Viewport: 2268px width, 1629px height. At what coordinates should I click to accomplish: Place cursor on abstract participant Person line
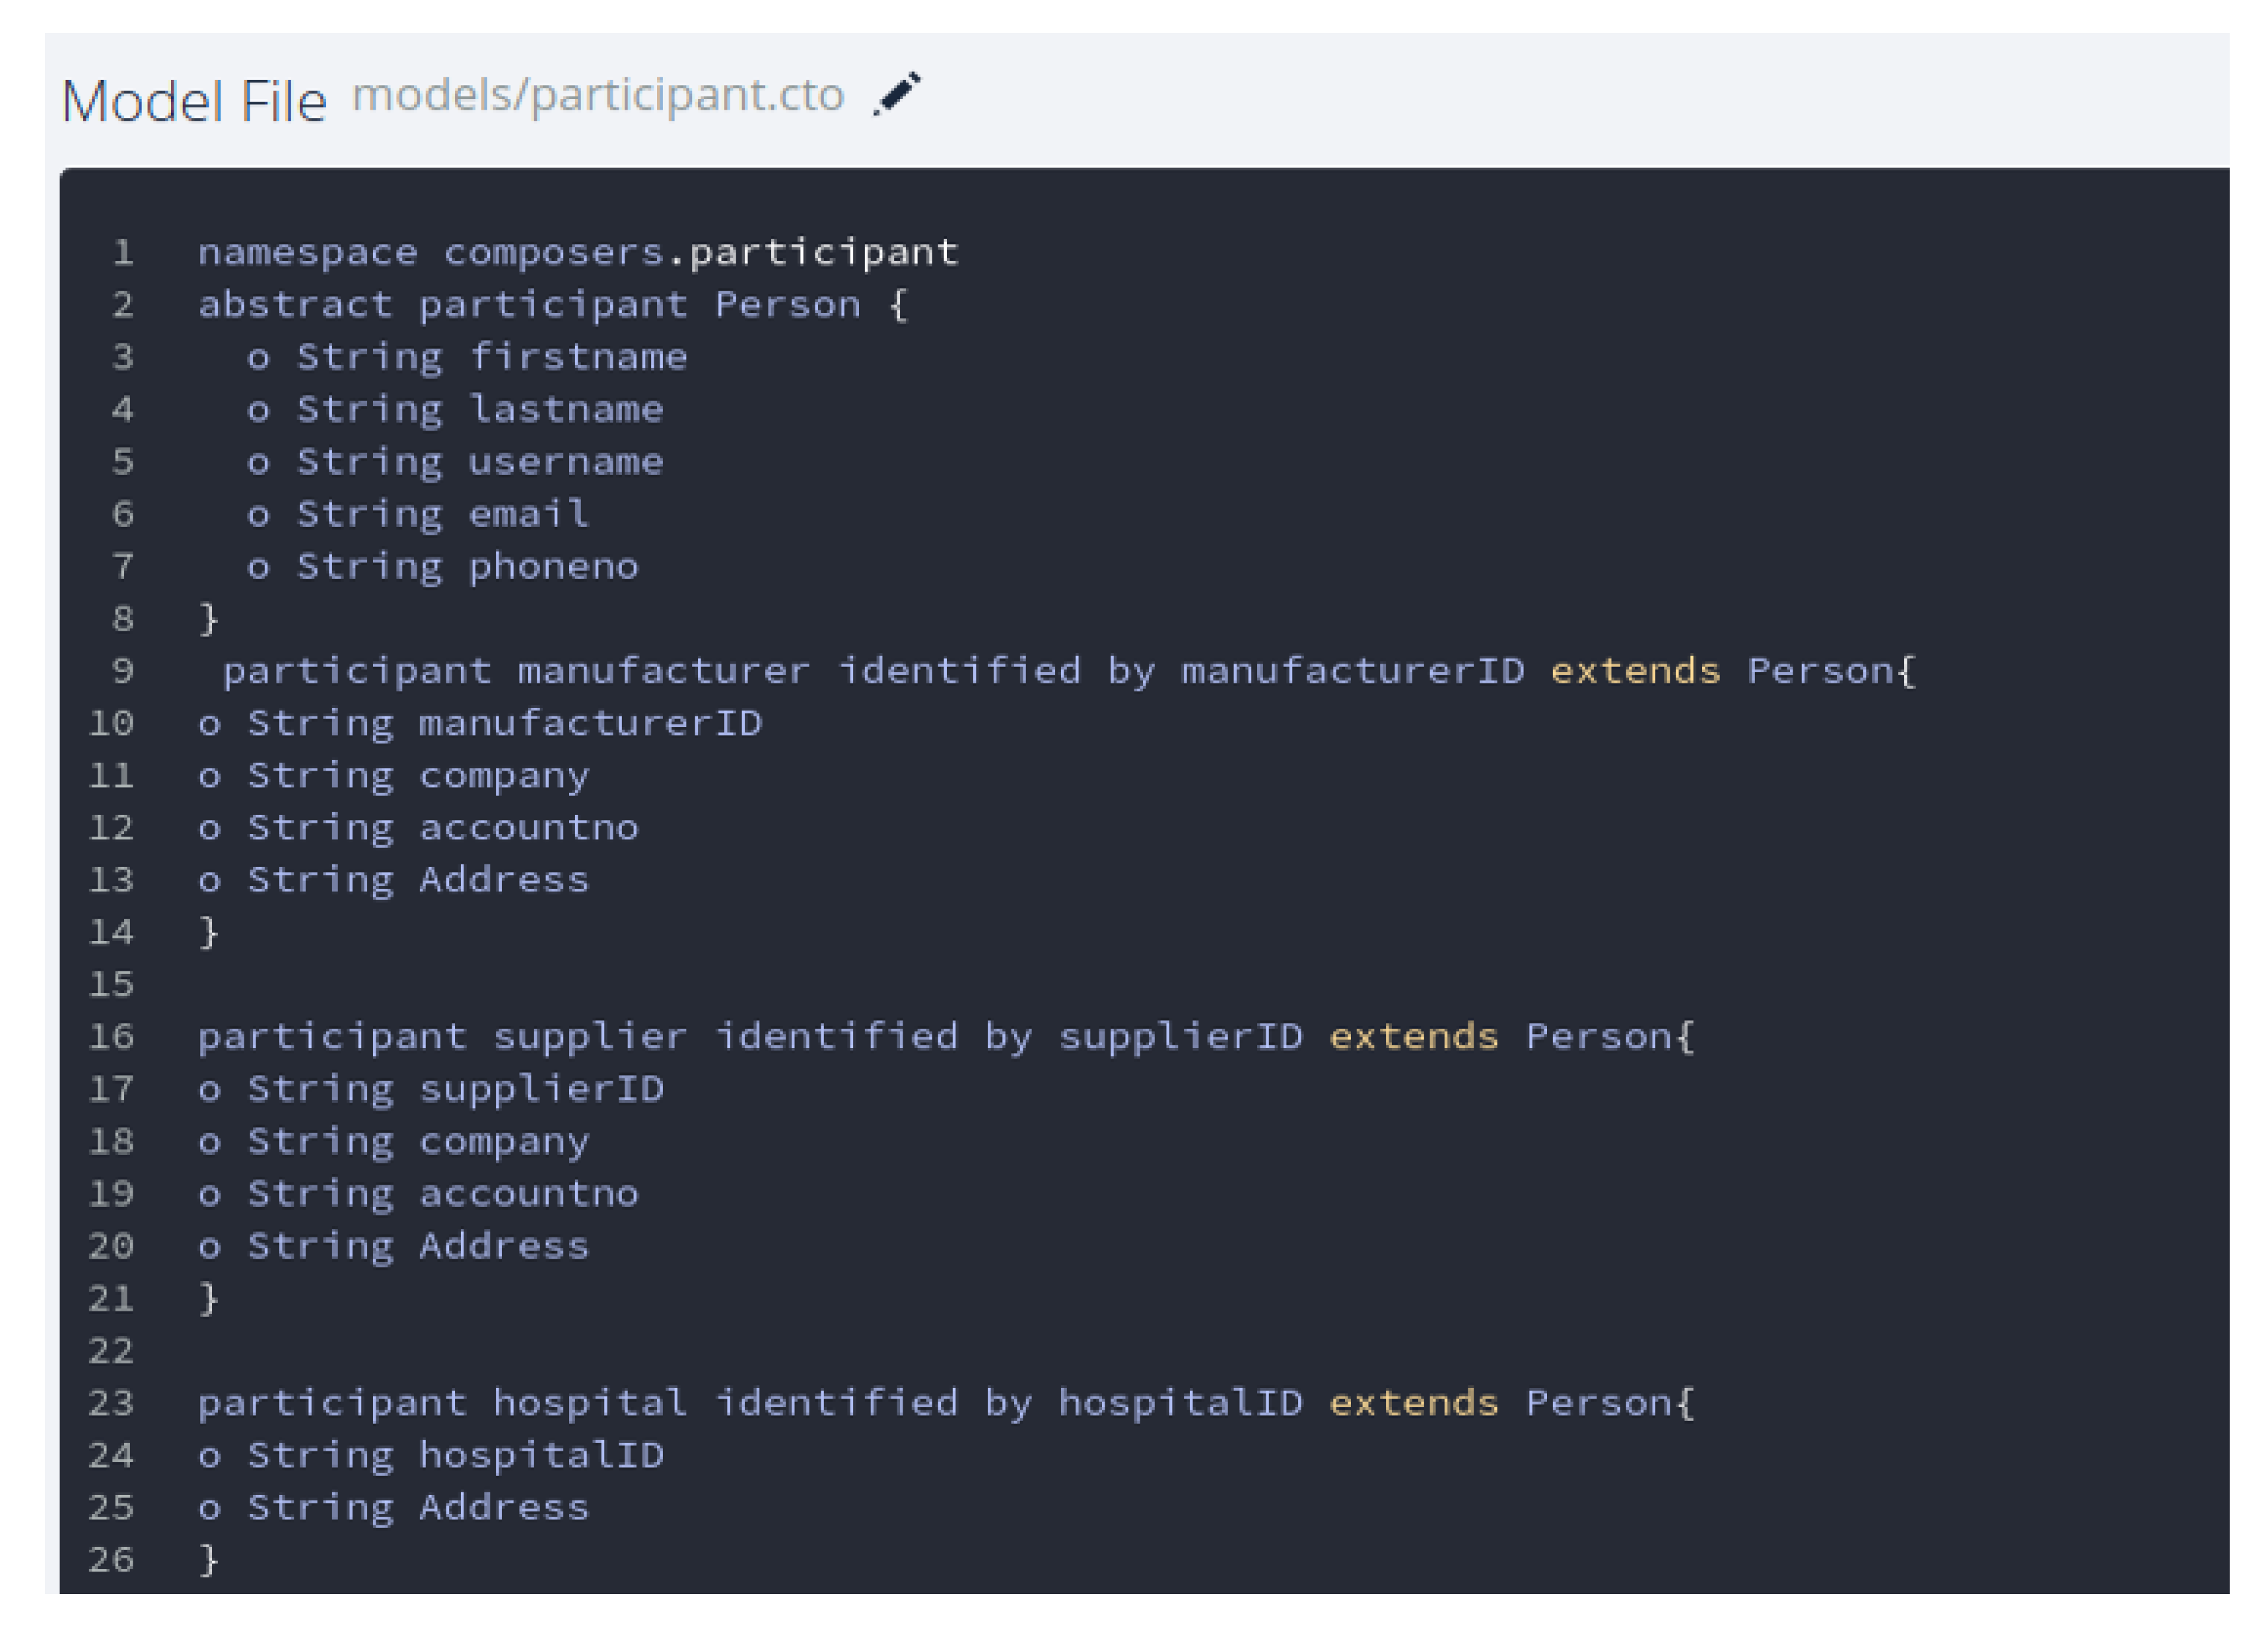point(552,304)
